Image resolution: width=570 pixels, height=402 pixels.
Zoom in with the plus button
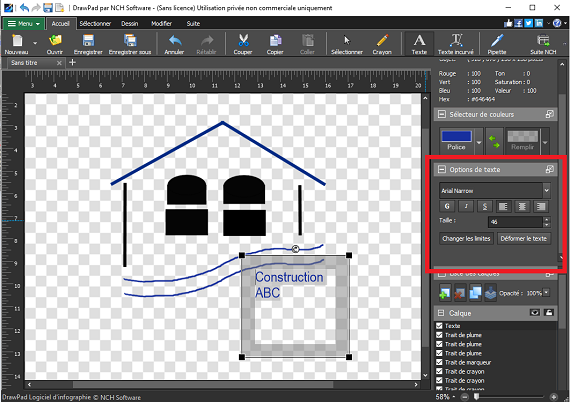[554, 397]
